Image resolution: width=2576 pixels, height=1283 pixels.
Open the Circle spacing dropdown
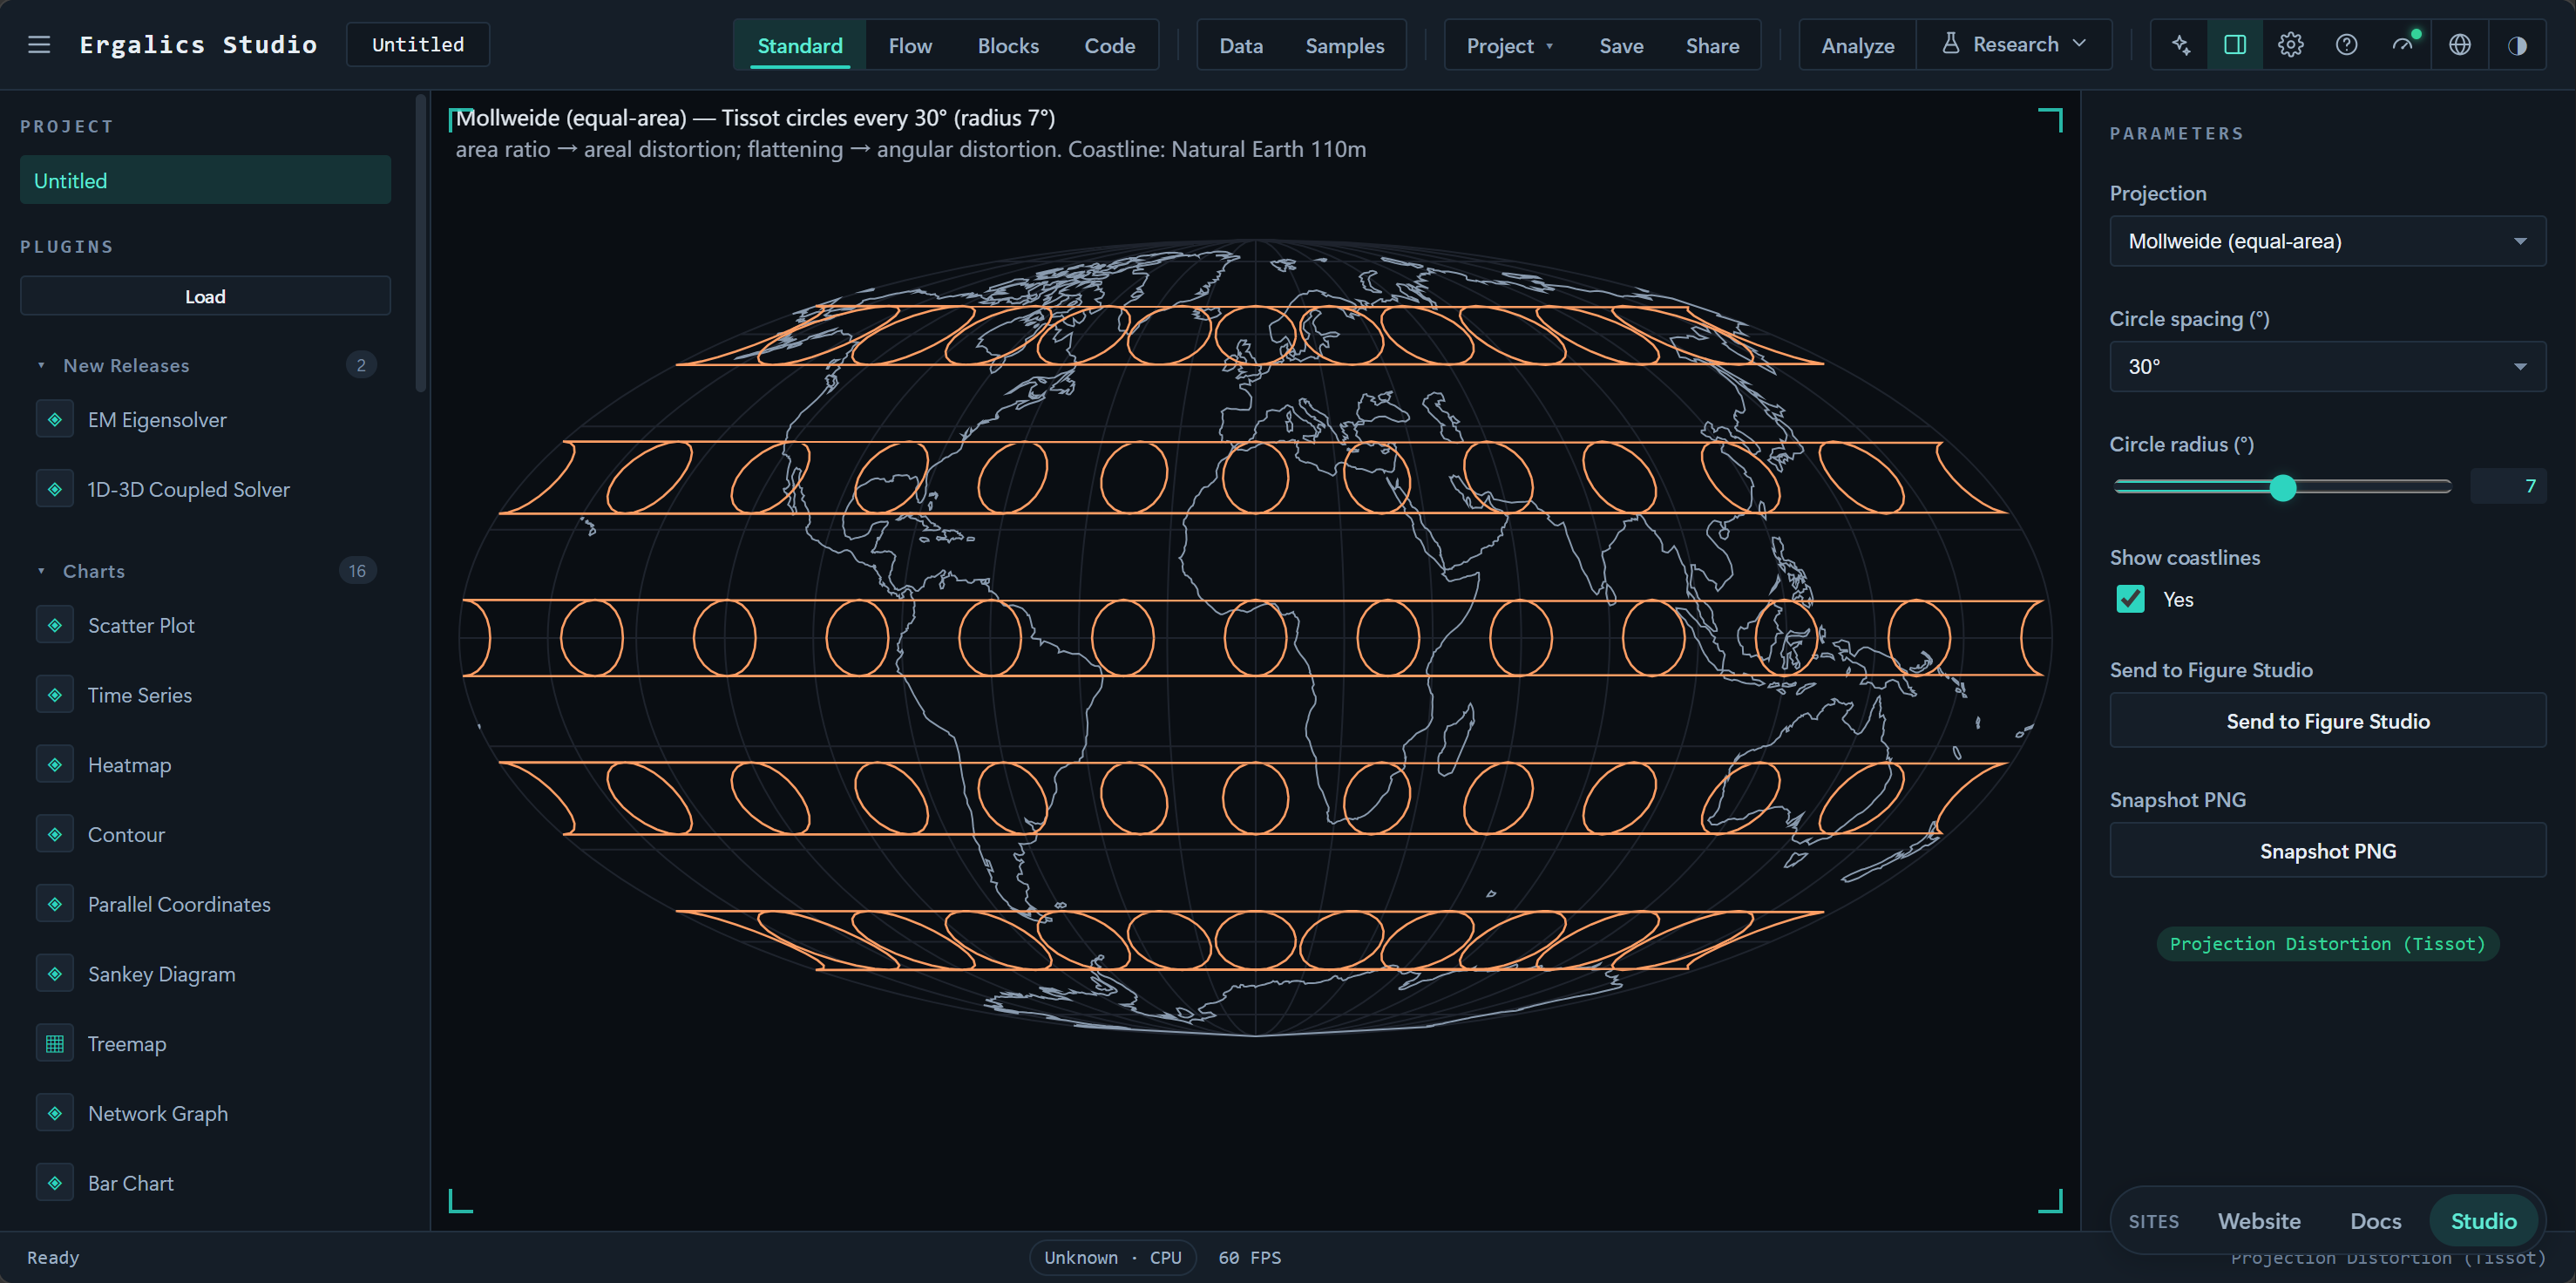click(2328, 366)
